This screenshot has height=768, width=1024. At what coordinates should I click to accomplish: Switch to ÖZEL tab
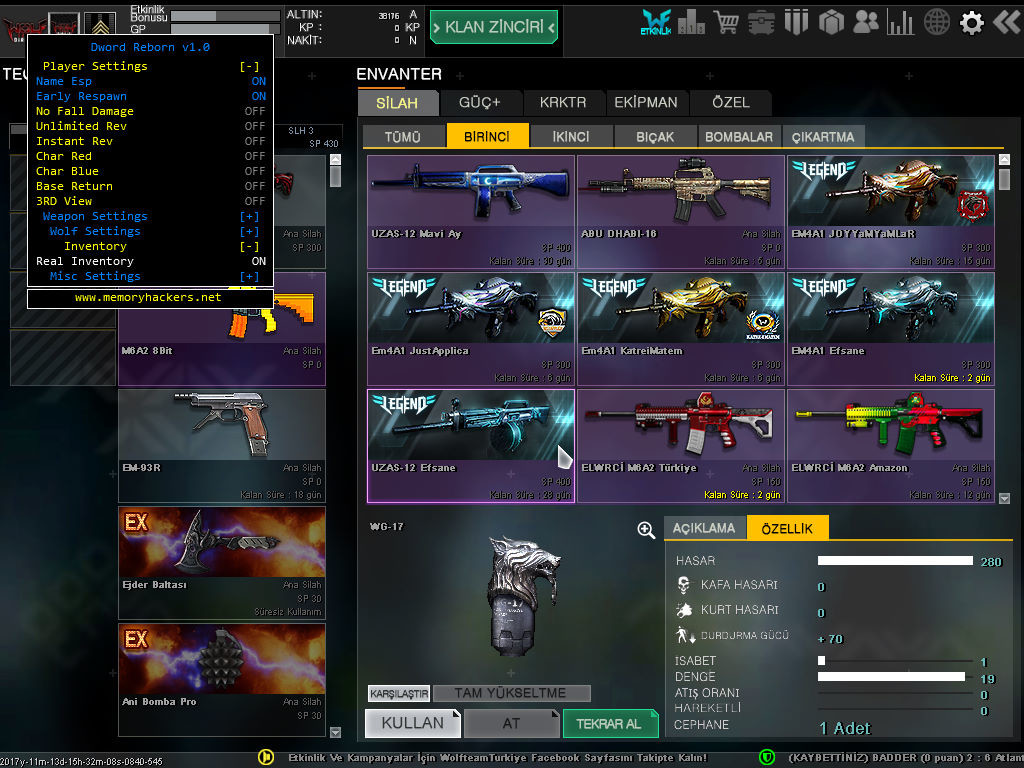[x=731, y=103]
